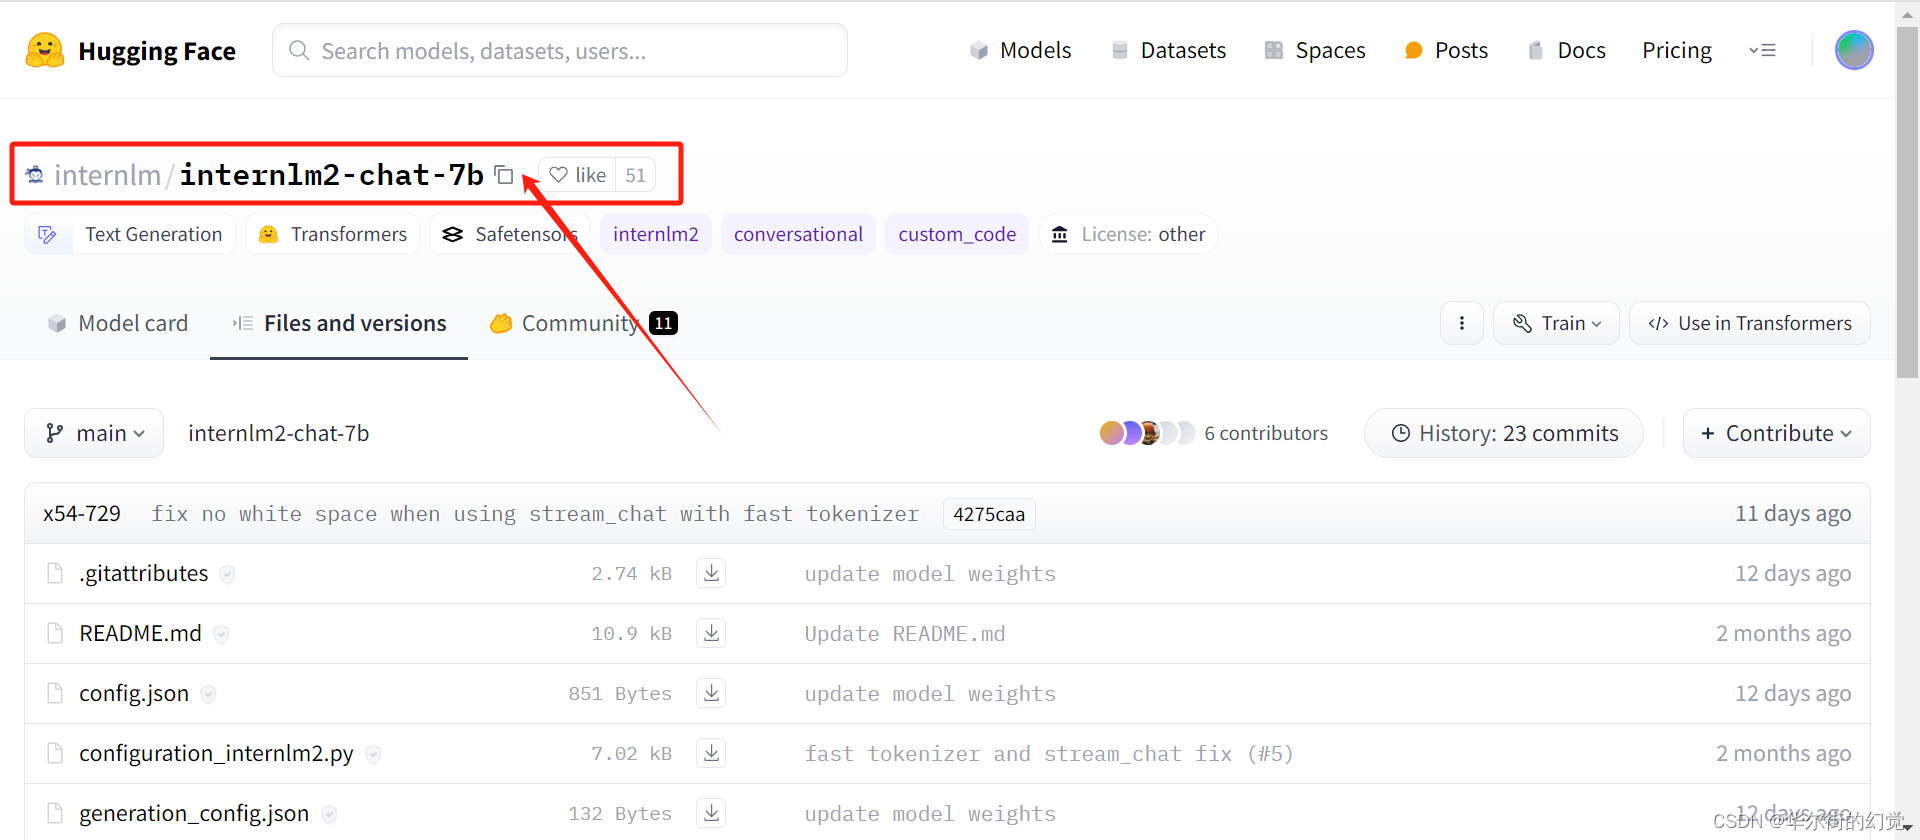Click the file icon beside README.md
The width and height of the screenshot is (1920, 840).
pos(55,633)
